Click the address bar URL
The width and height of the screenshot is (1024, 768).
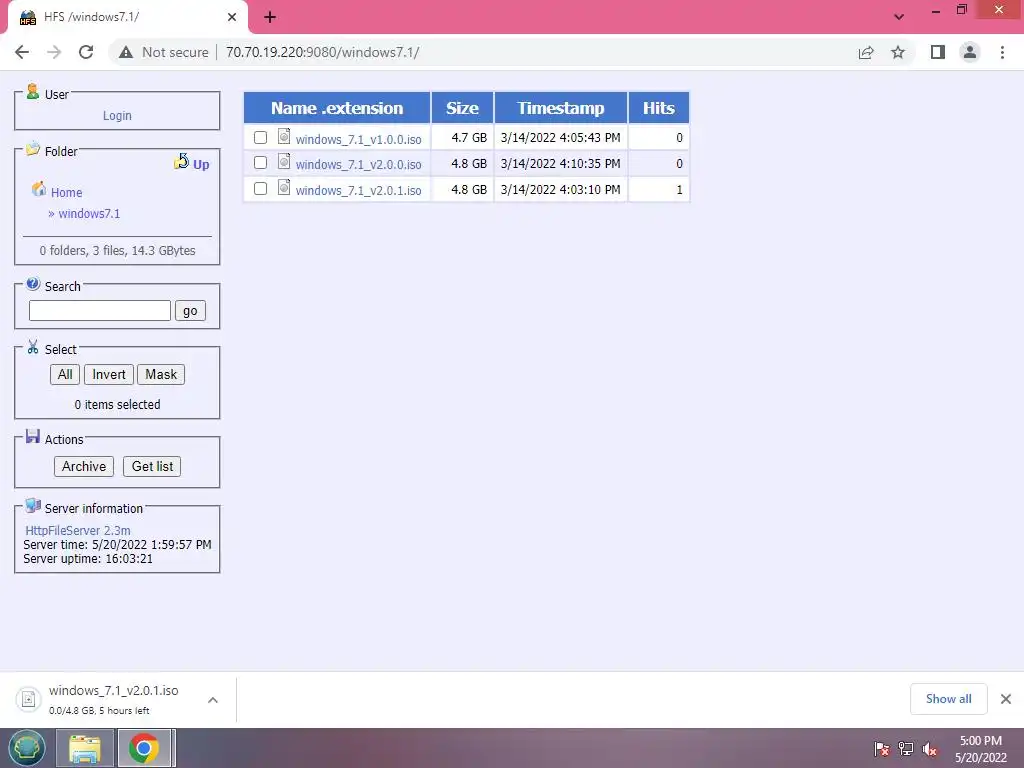click(323, 52)
